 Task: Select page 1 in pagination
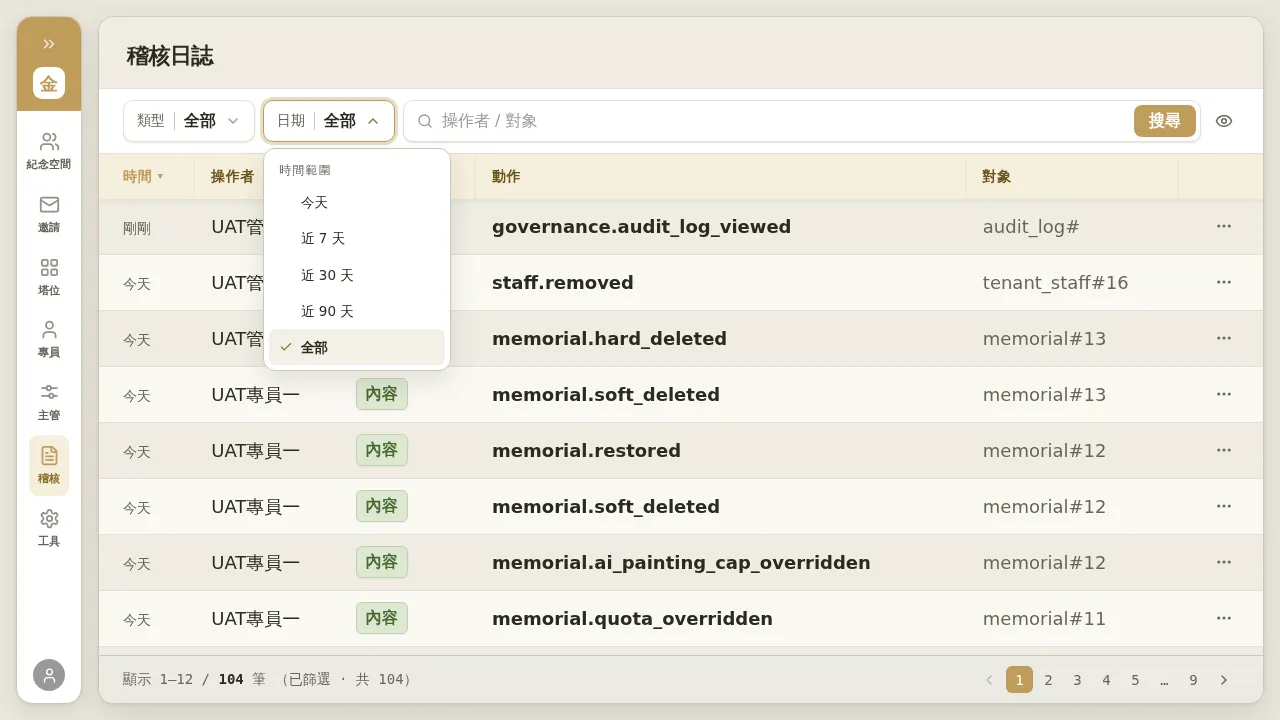click(x=1019, y=680)
